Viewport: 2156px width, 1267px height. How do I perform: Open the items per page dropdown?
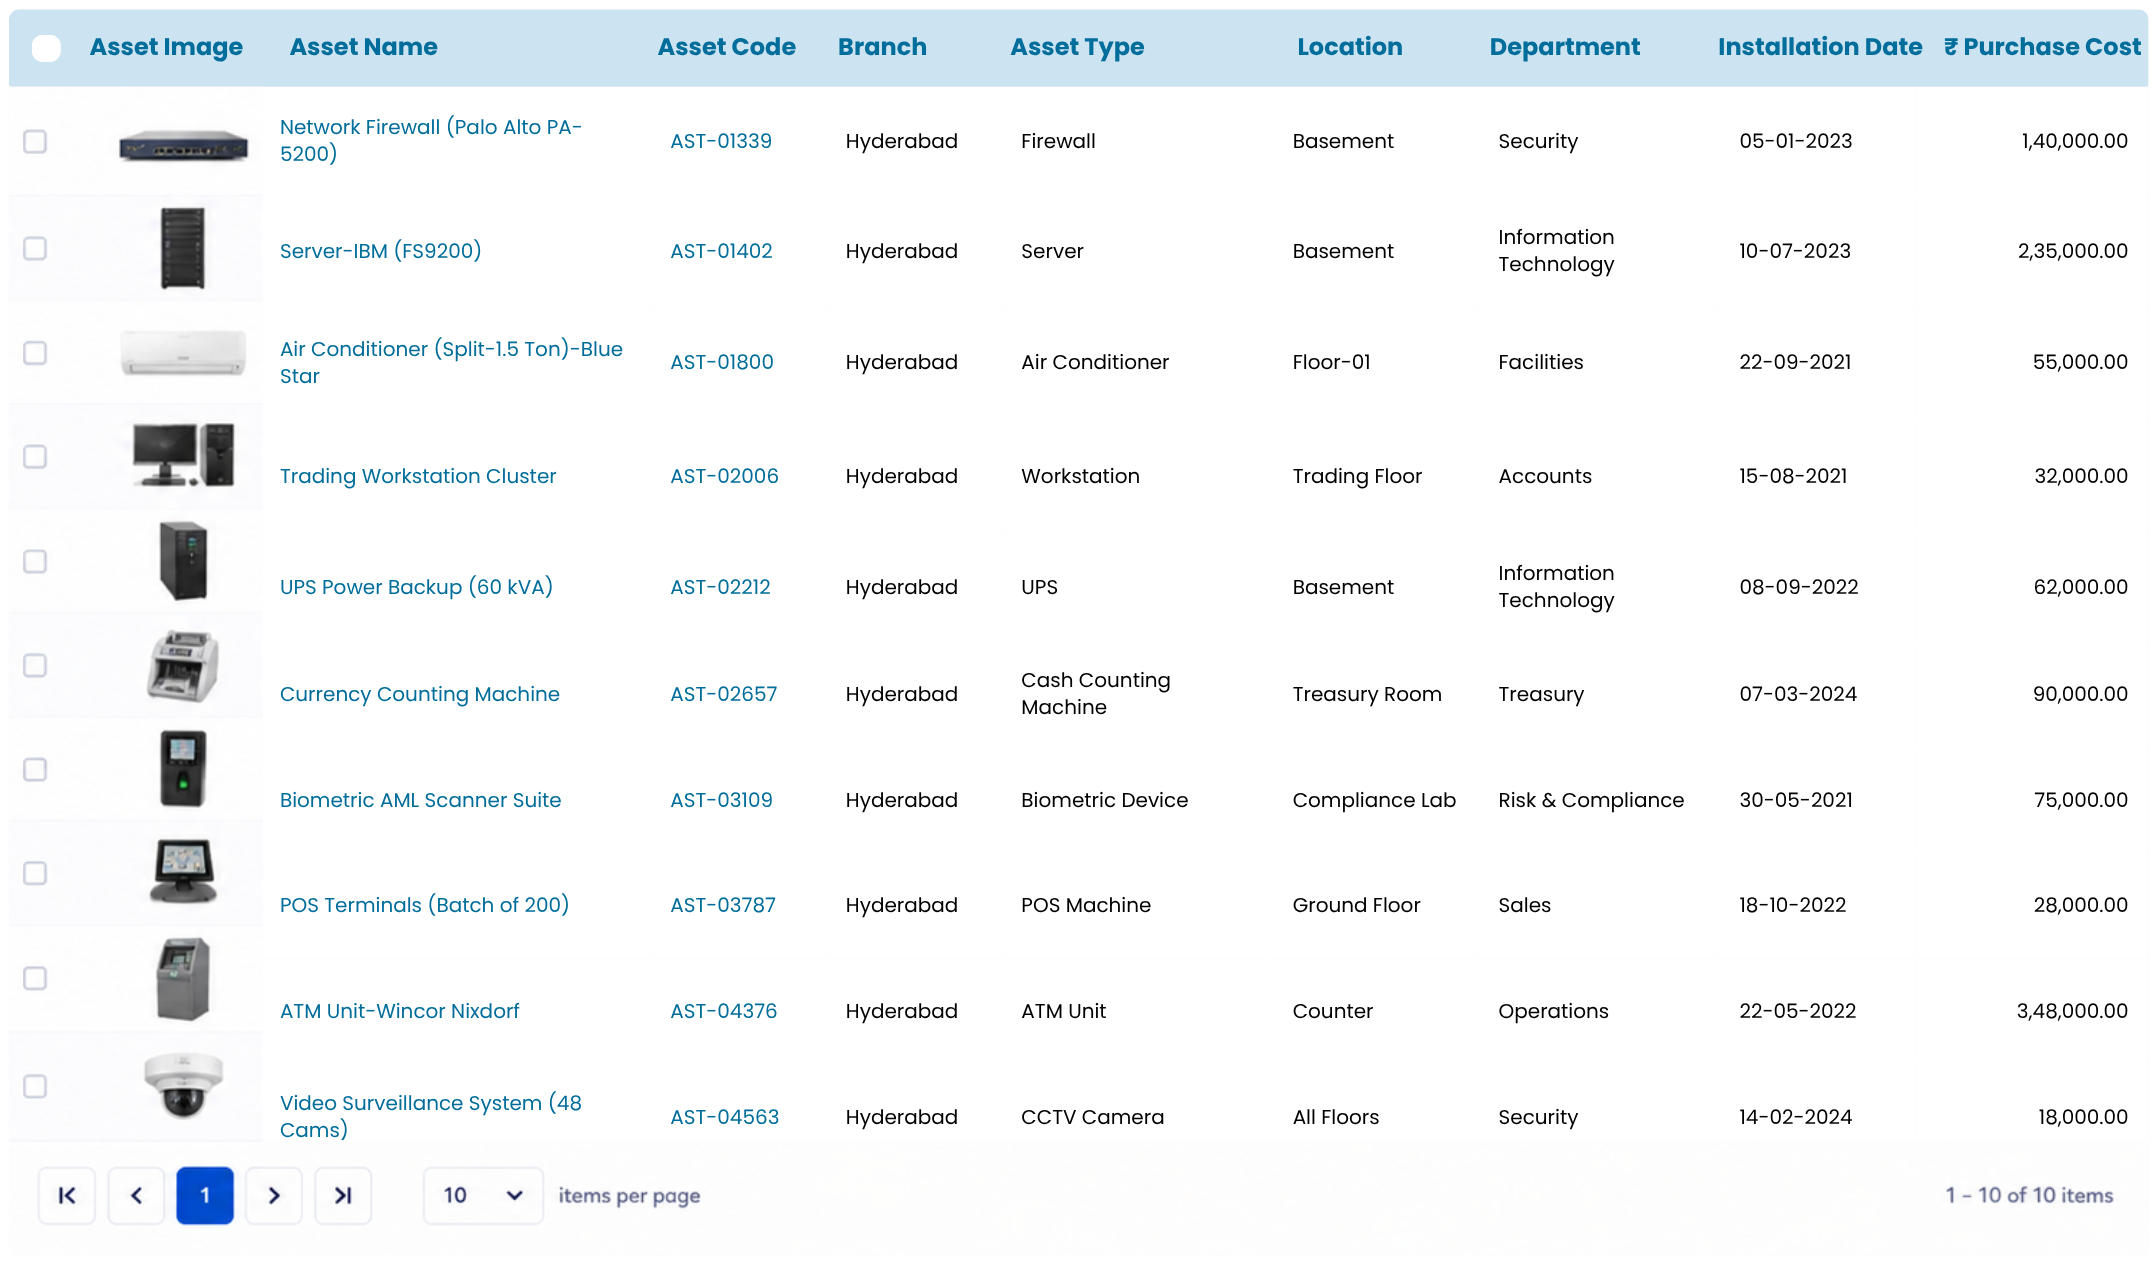pos(483,1195)
